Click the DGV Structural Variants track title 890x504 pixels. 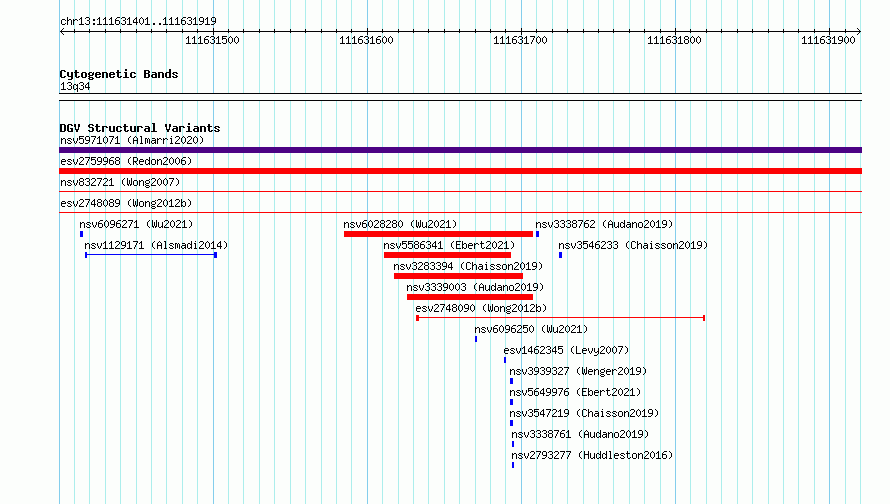coord(140,128)
